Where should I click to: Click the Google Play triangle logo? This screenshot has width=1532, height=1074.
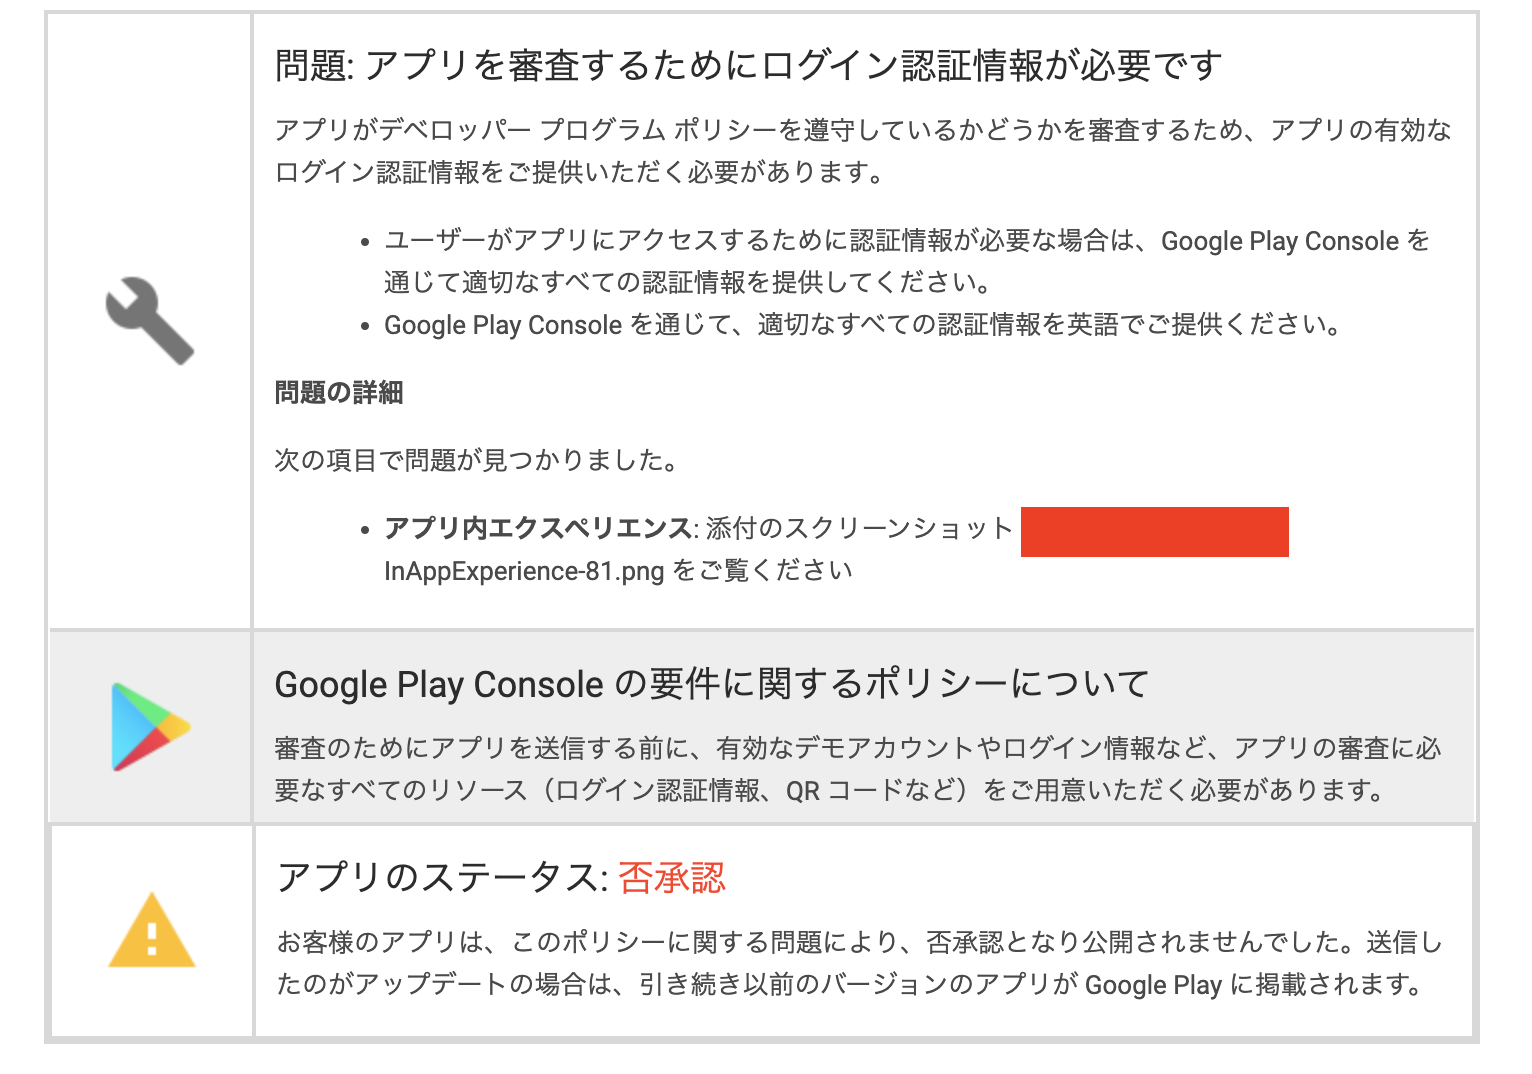click(x=151, y=727)
